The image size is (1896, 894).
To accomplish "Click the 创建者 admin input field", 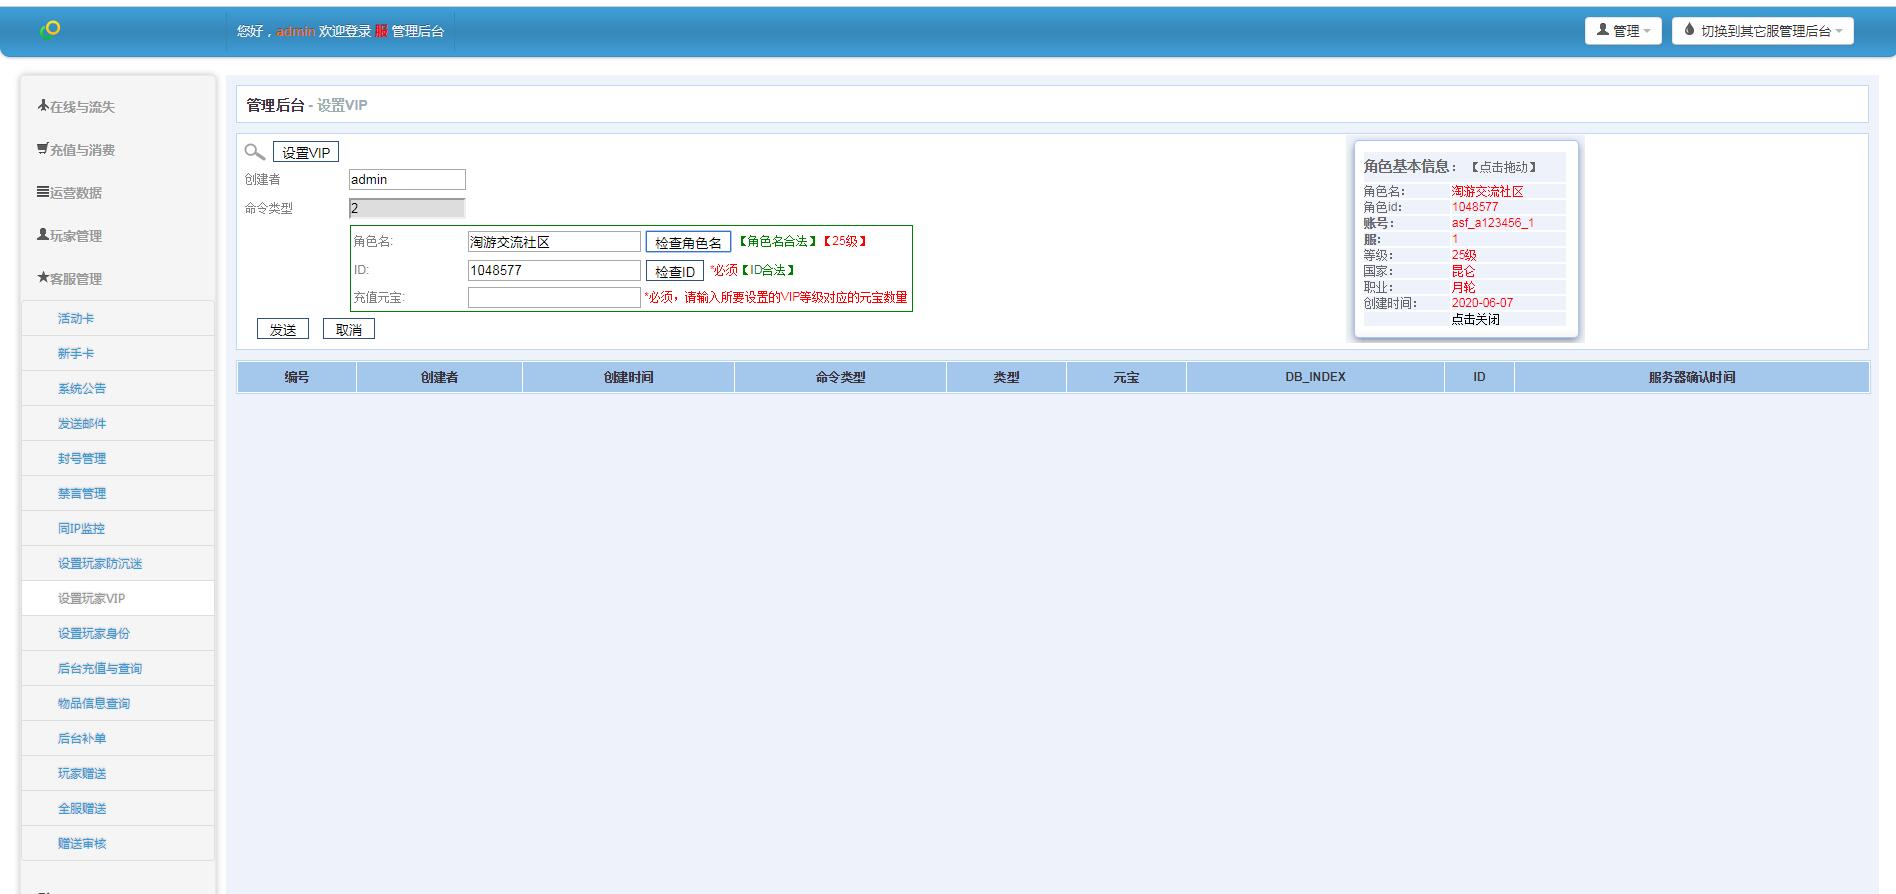I will 407,180.
